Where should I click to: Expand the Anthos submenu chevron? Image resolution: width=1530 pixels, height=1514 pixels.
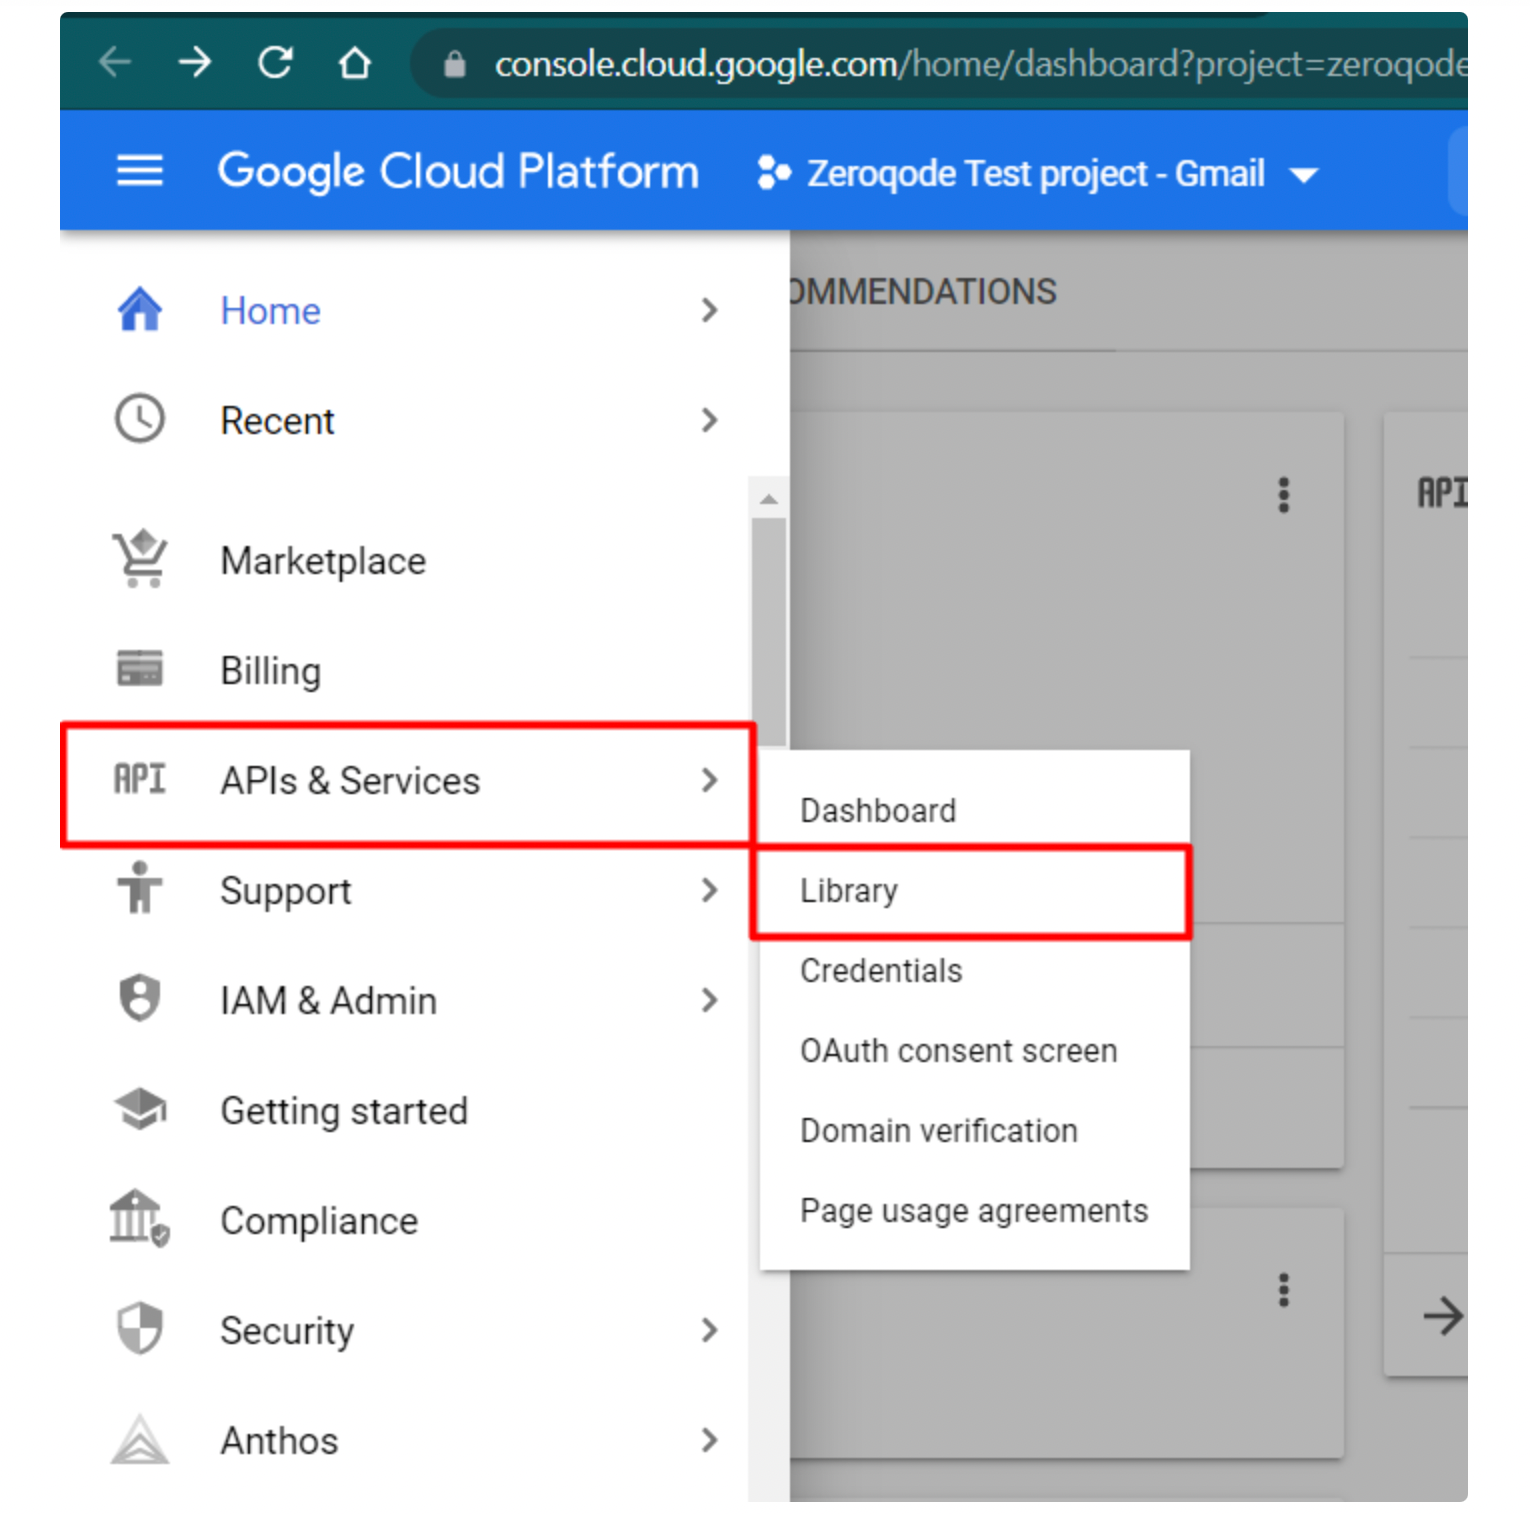tap(710, 1440)
